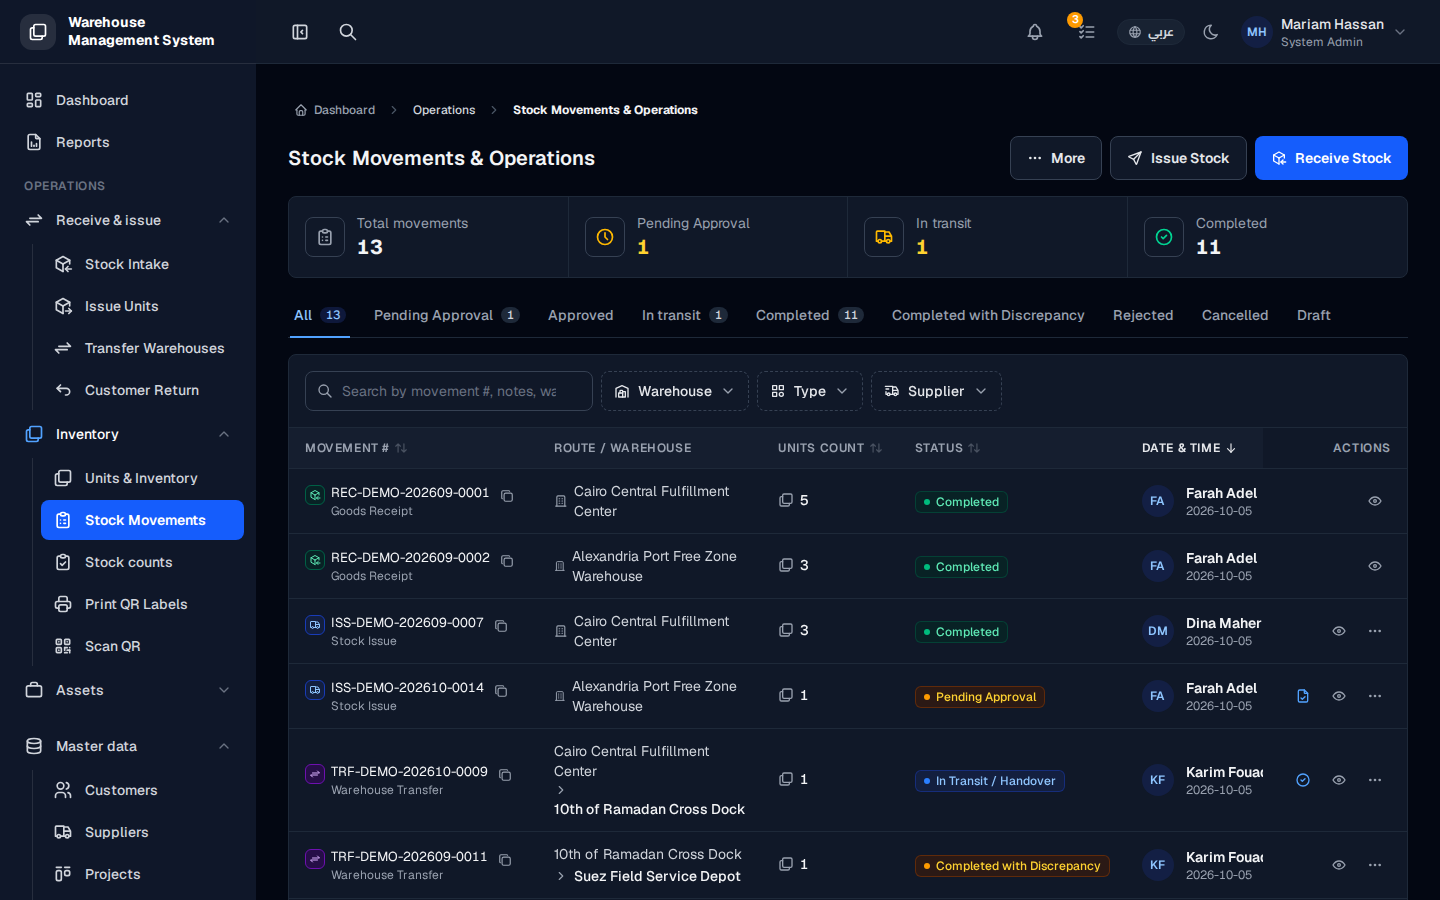
Task: Open the Supplier filter dropdown
Action: click(x=936, y=391)
